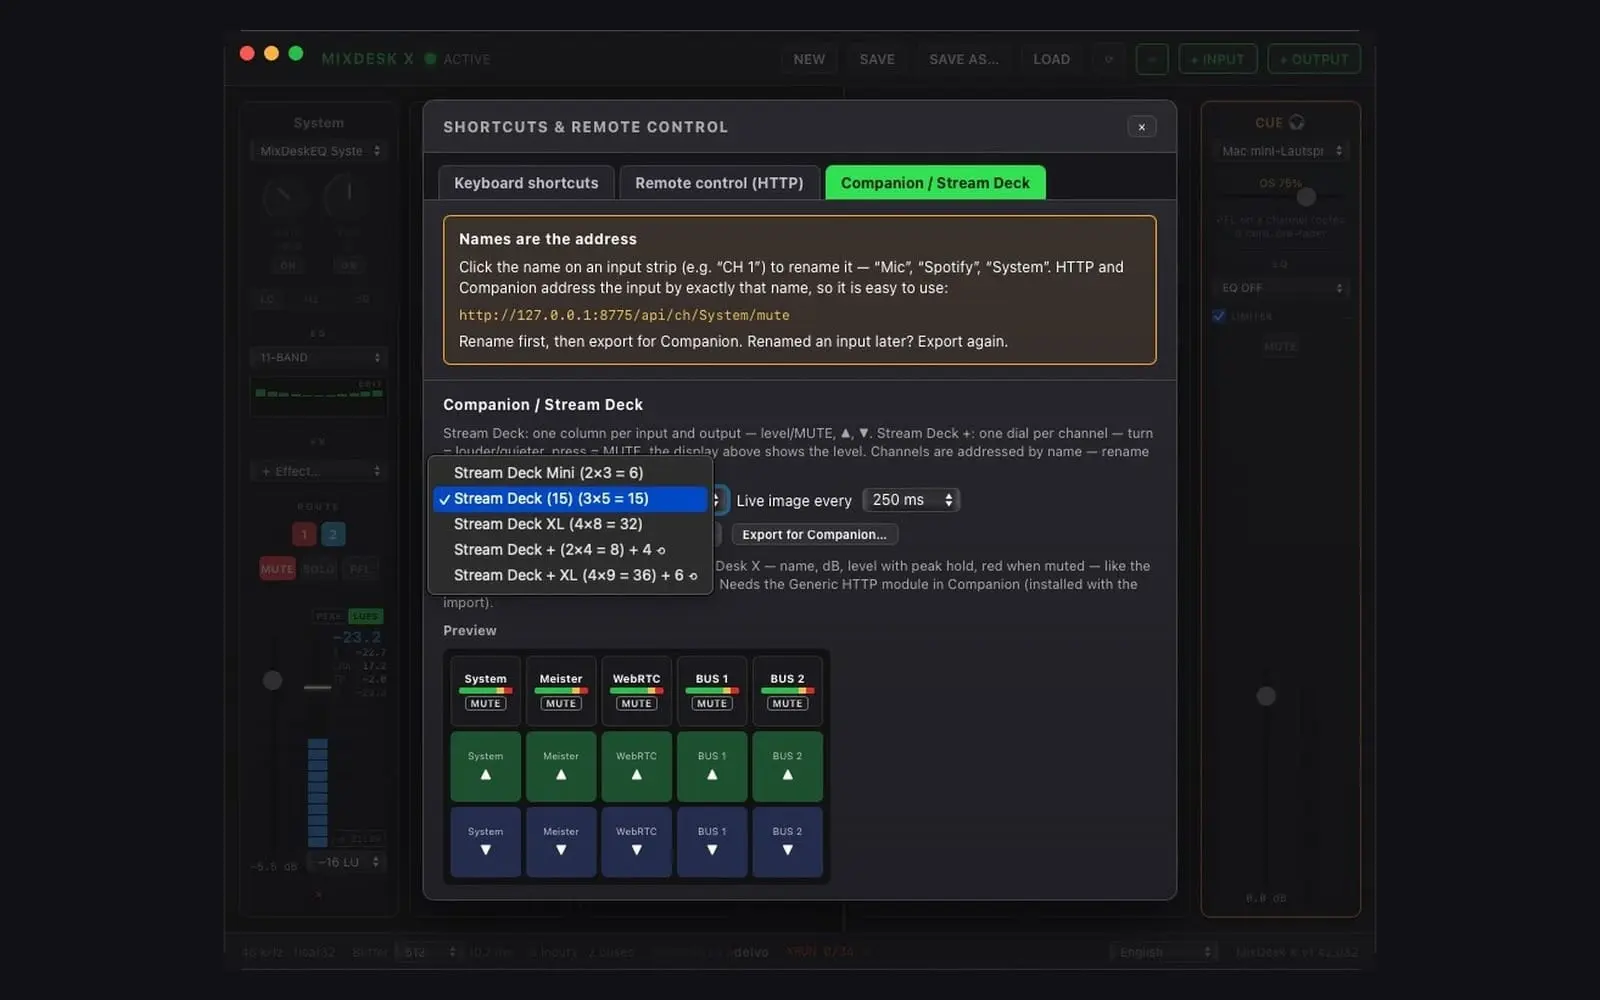Open the EQ OFF dropdown in CUE panel
1600x1000 pixels.
point(1280,288)
